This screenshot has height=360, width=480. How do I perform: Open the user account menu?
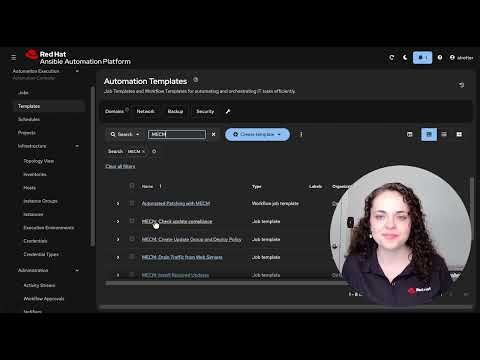click(461, 58)
